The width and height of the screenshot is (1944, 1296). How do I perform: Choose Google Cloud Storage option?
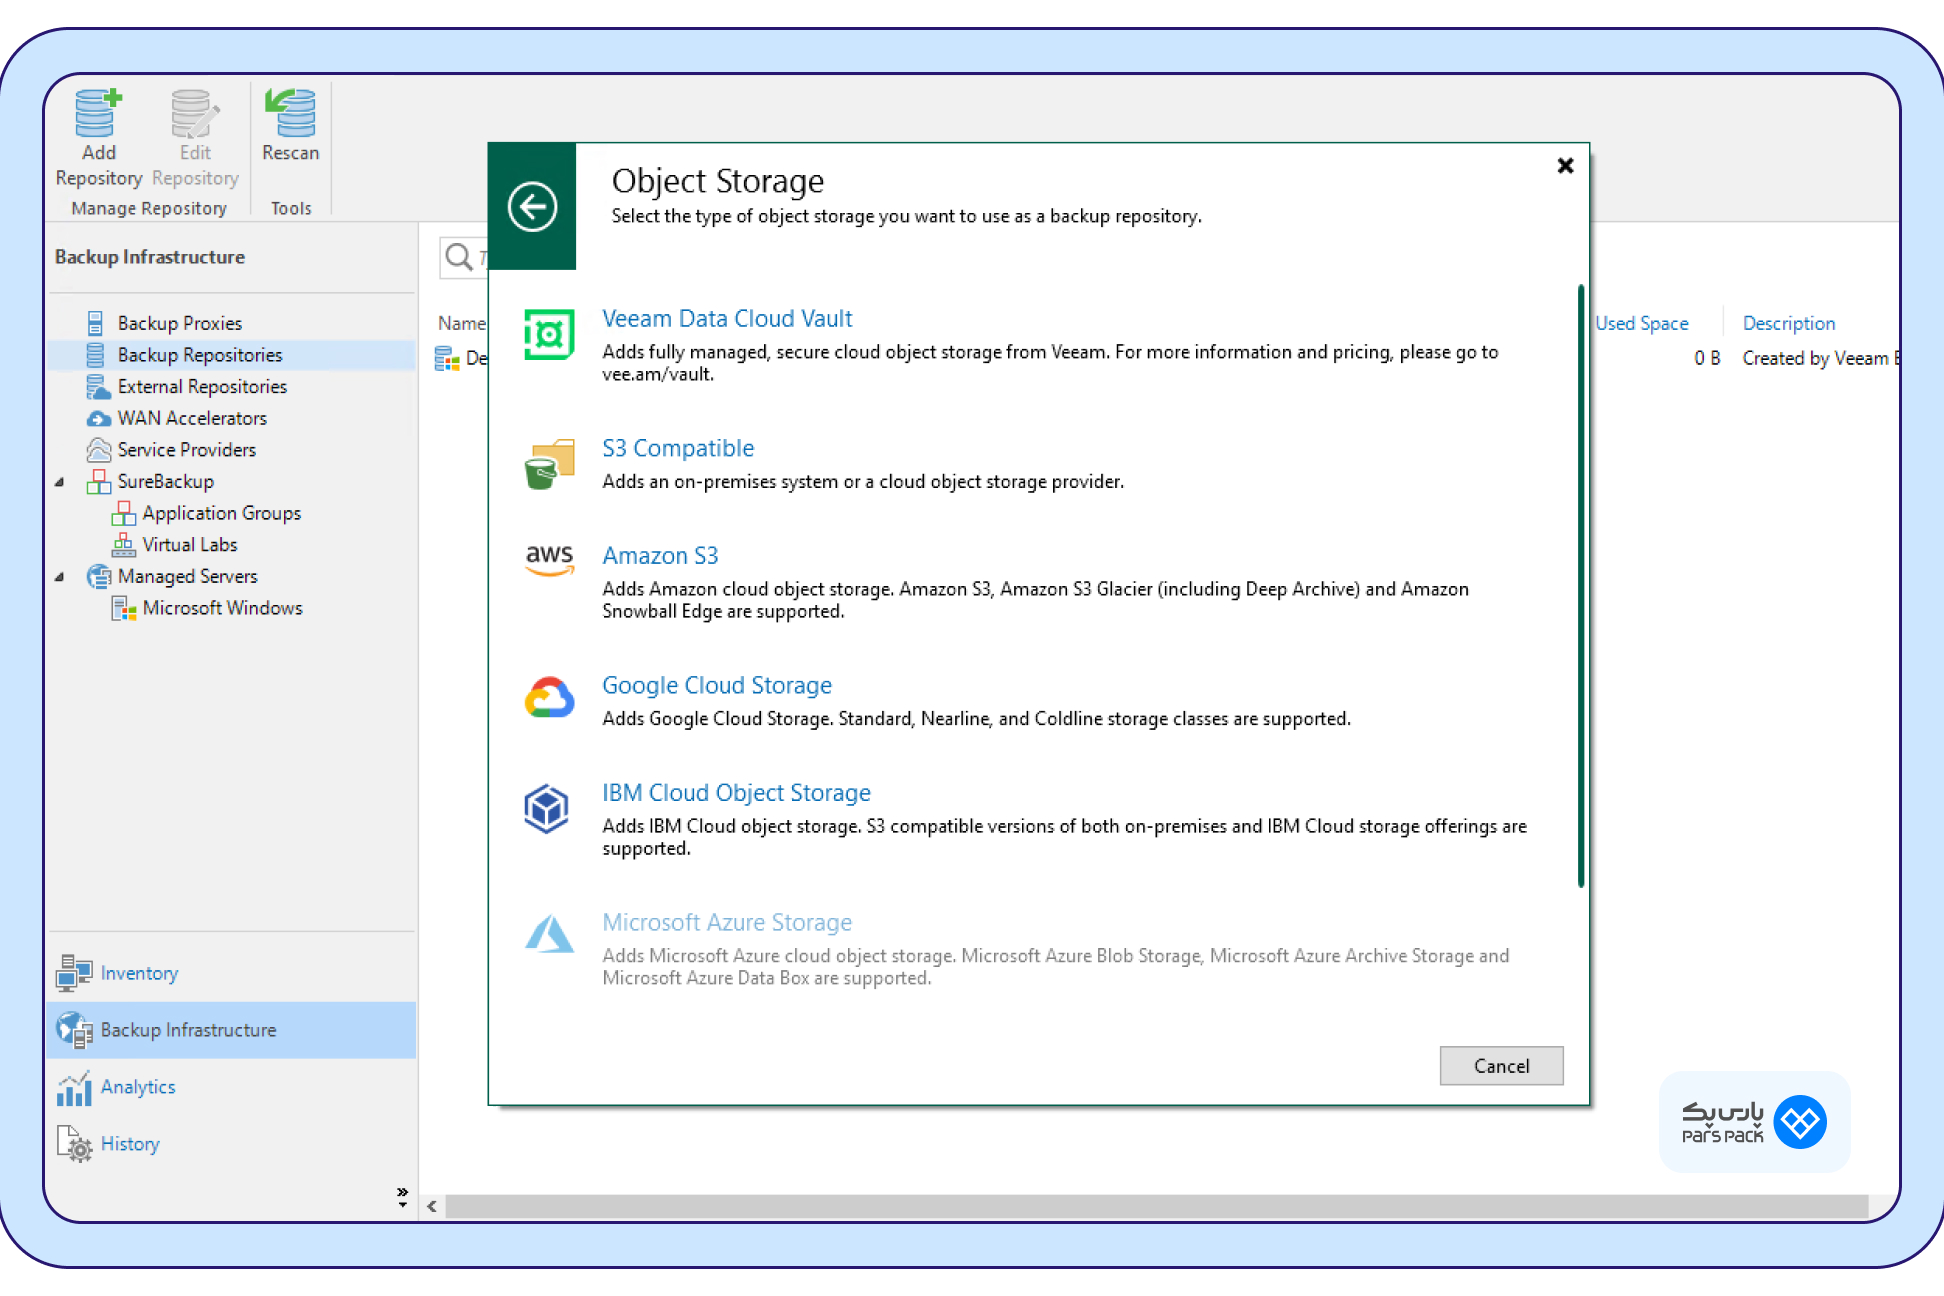coord(717,685)
